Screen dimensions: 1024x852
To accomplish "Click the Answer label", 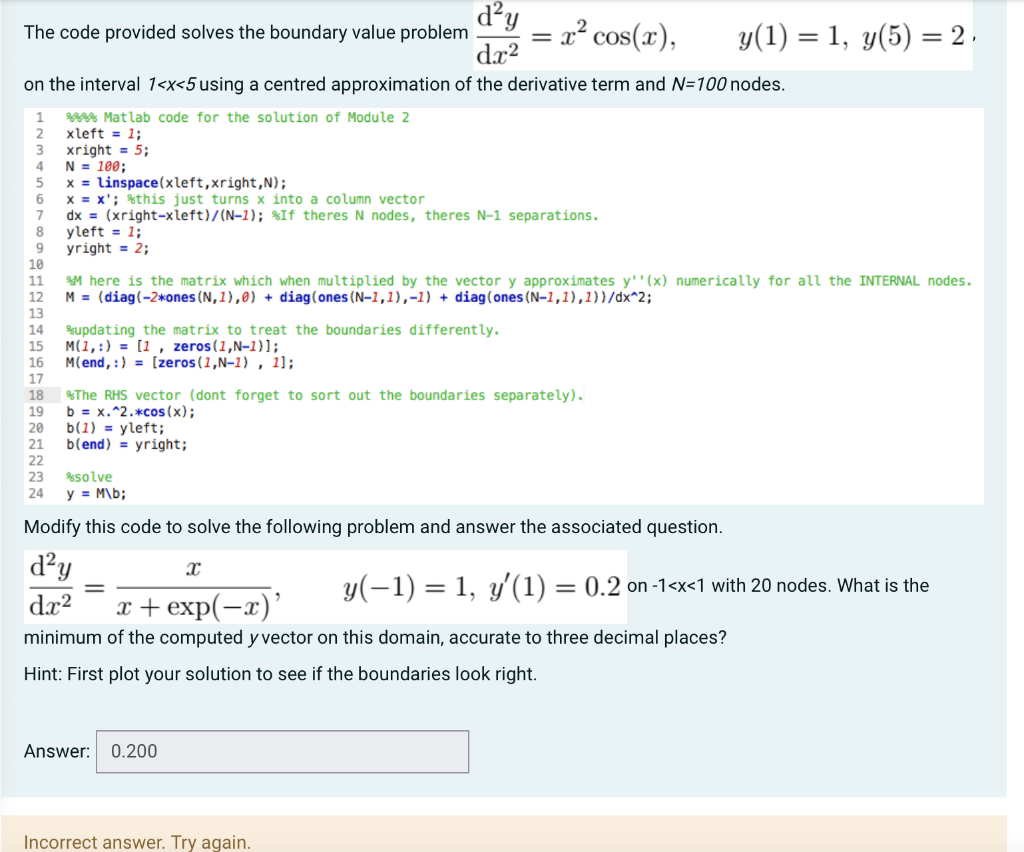I will pyautogui.click(x=57, y=750).
